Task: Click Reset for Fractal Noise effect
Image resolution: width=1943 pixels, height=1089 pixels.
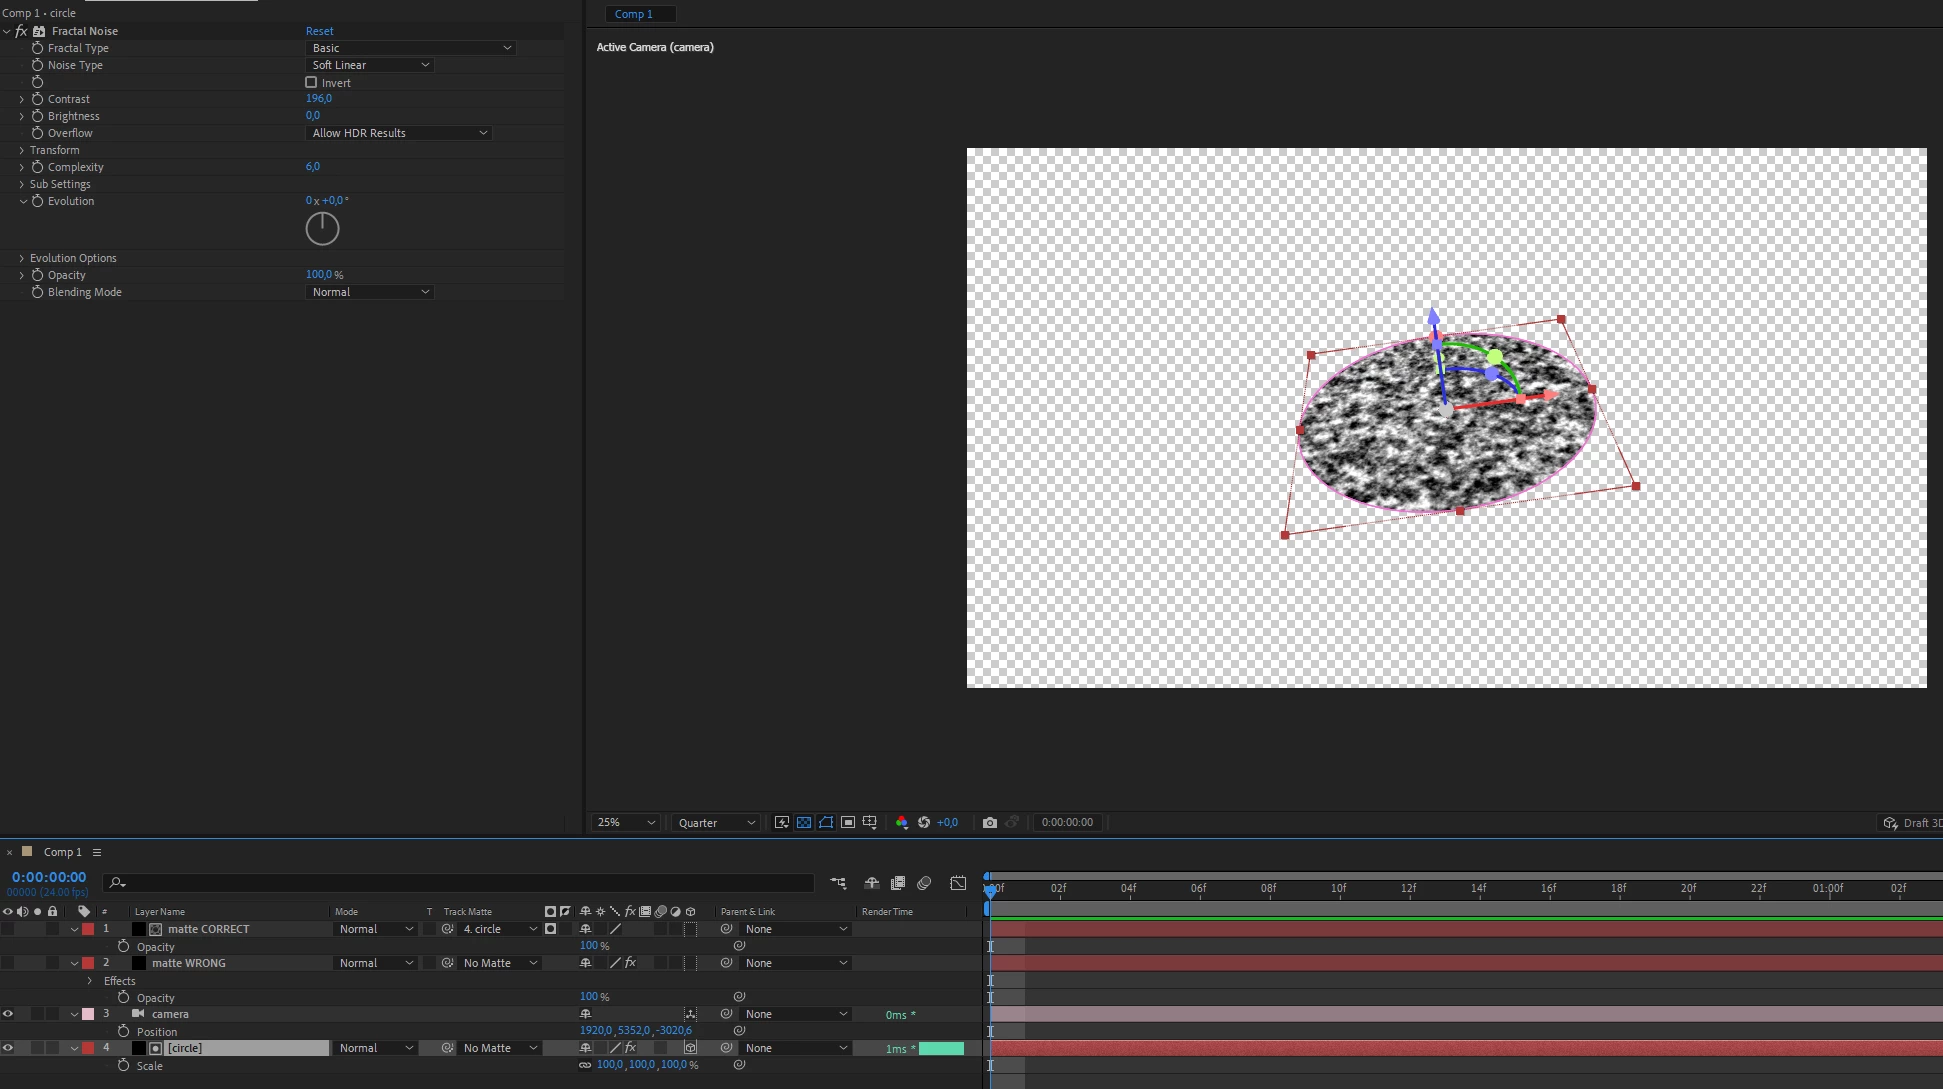Action: (320, 31)
